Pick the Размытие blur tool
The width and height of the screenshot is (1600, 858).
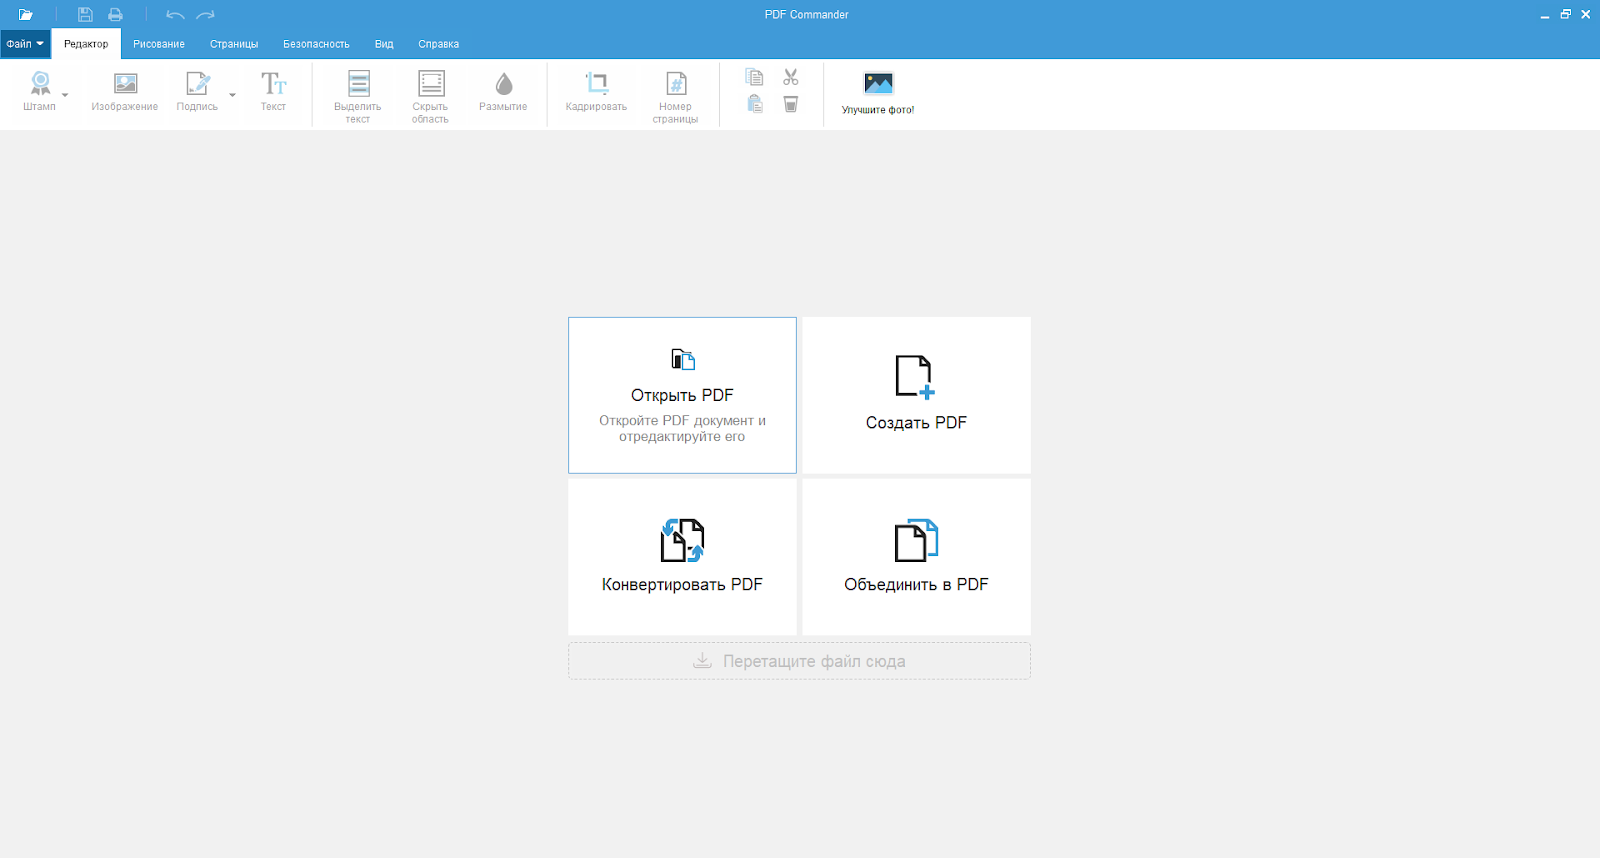(x=503, y=91)
